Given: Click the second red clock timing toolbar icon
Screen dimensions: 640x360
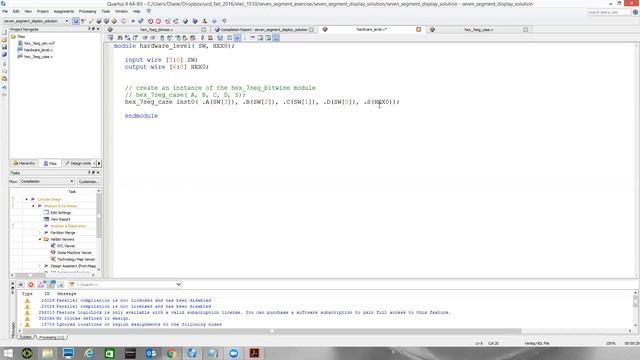Looking at the screenshot, I should point(158,21).
